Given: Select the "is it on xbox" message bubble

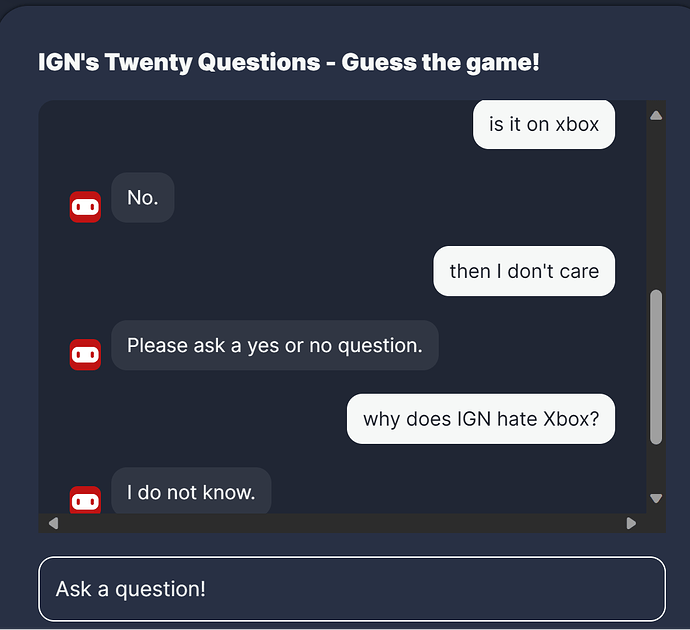Looking at the screenshot, I should 544,125.
